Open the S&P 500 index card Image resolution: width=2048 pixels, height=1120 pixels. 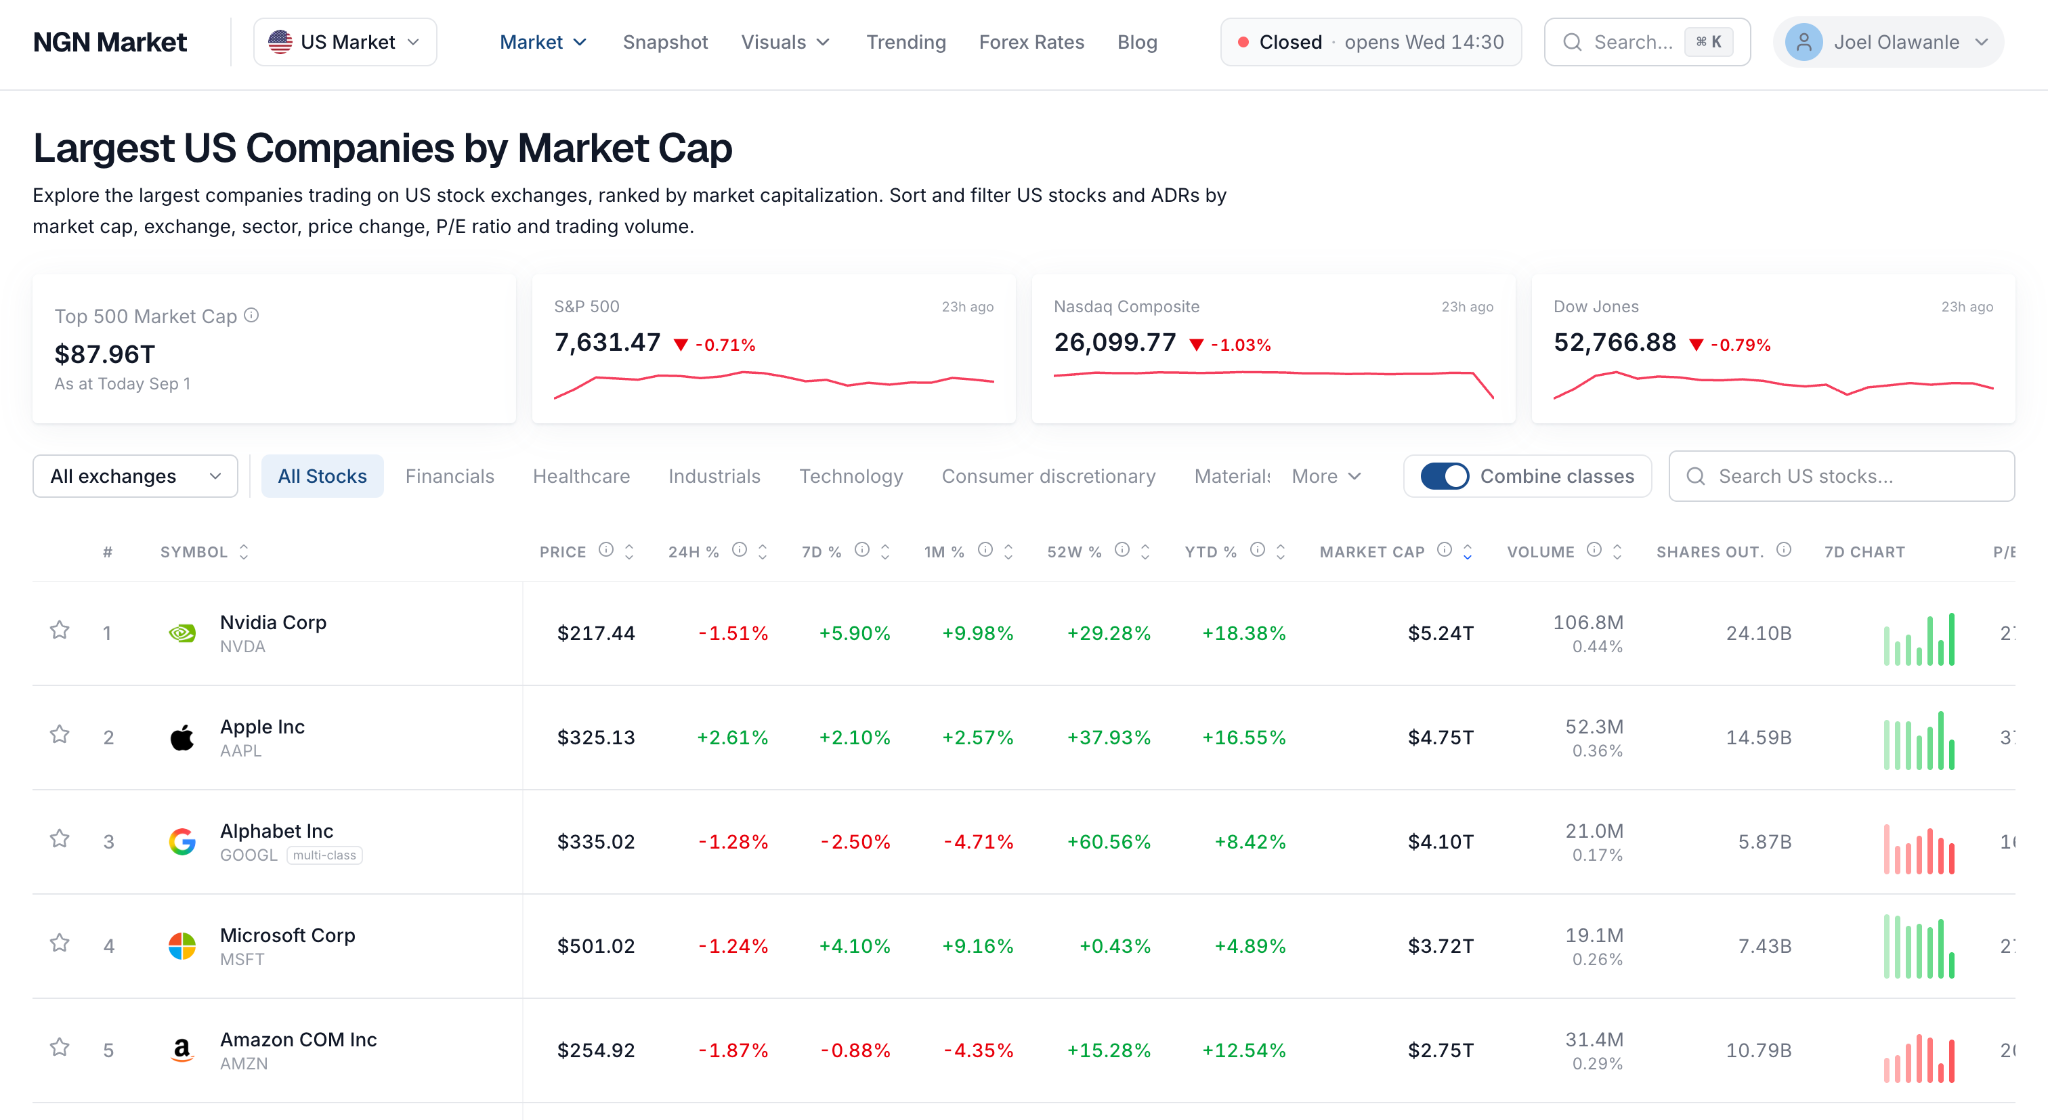point(774,348)
